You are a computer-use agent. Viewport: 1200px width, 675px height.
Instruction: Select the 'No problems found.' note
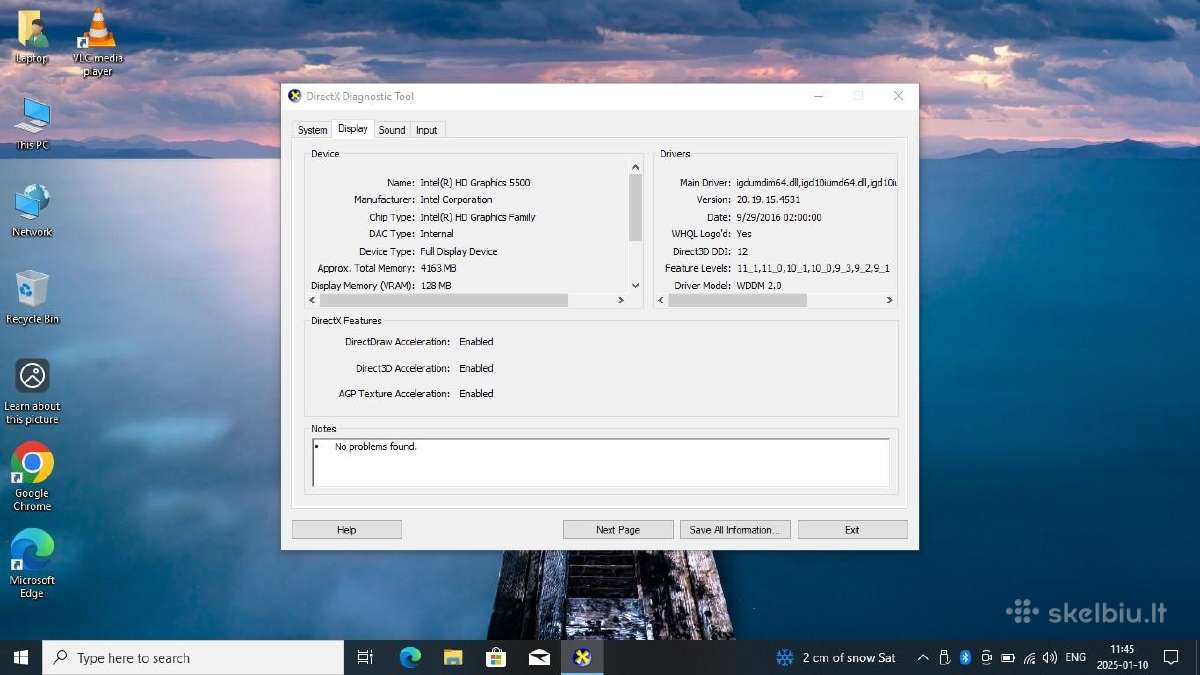coord(375,447)
